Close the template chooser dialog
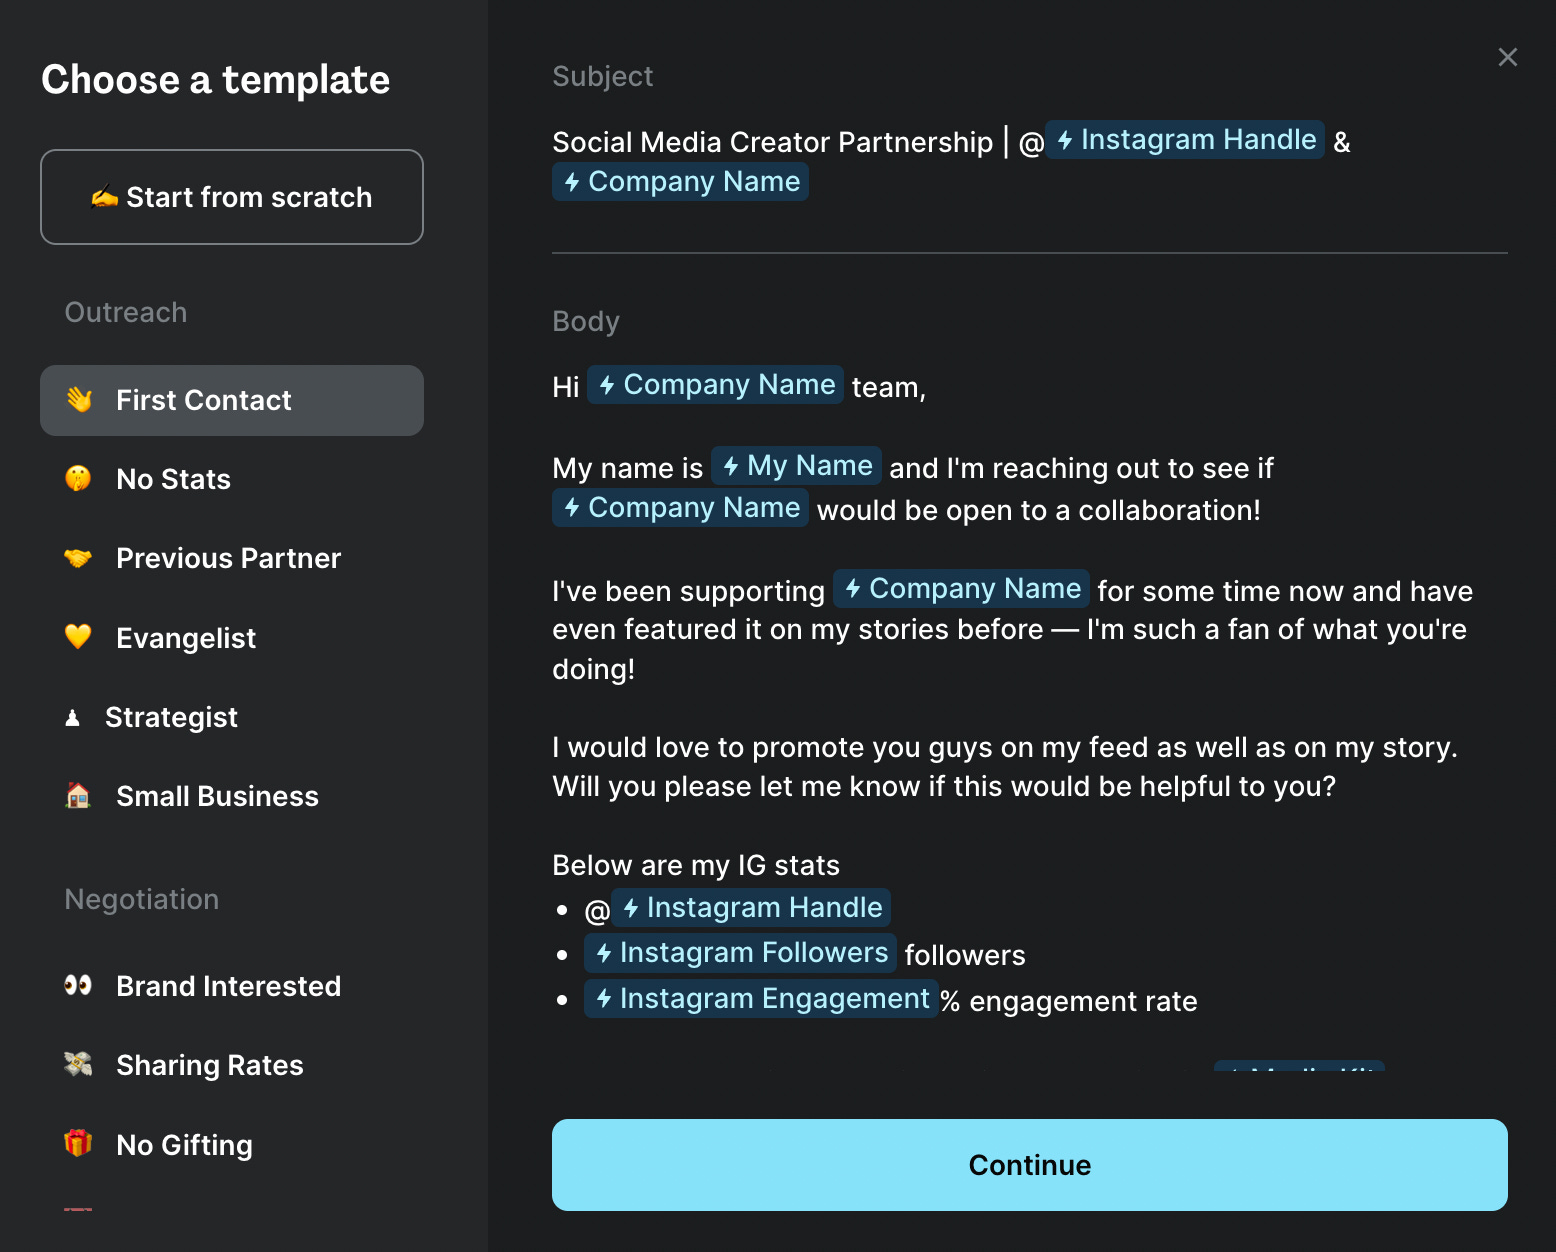This screenshot has width=1556, height=1252. pos(1507,57)
